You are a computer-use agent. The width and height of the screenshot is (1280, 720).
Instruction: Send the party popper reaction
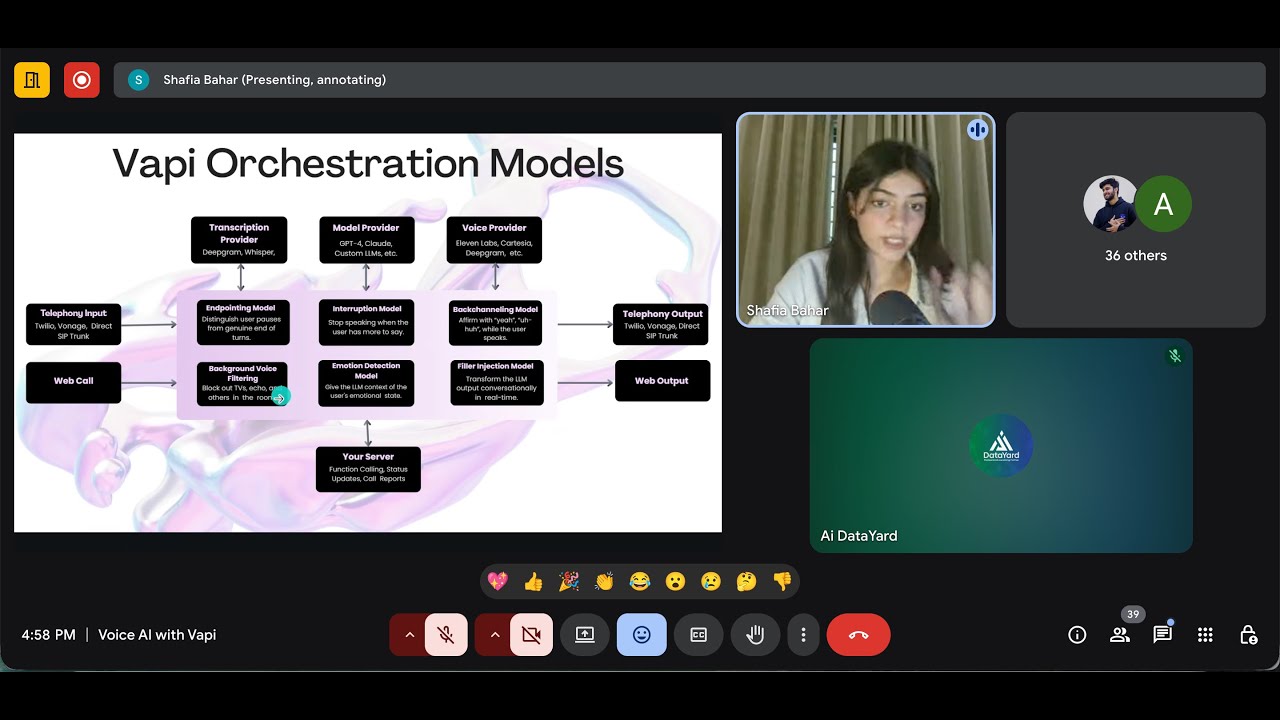click(x=568, y=581)
